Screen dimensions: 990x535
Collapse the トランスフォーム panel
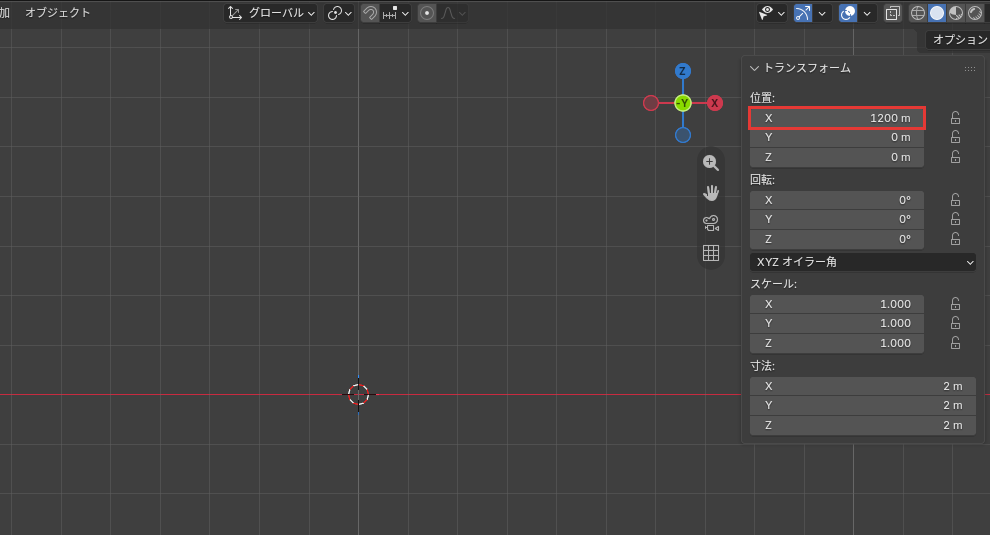[754, 68]
